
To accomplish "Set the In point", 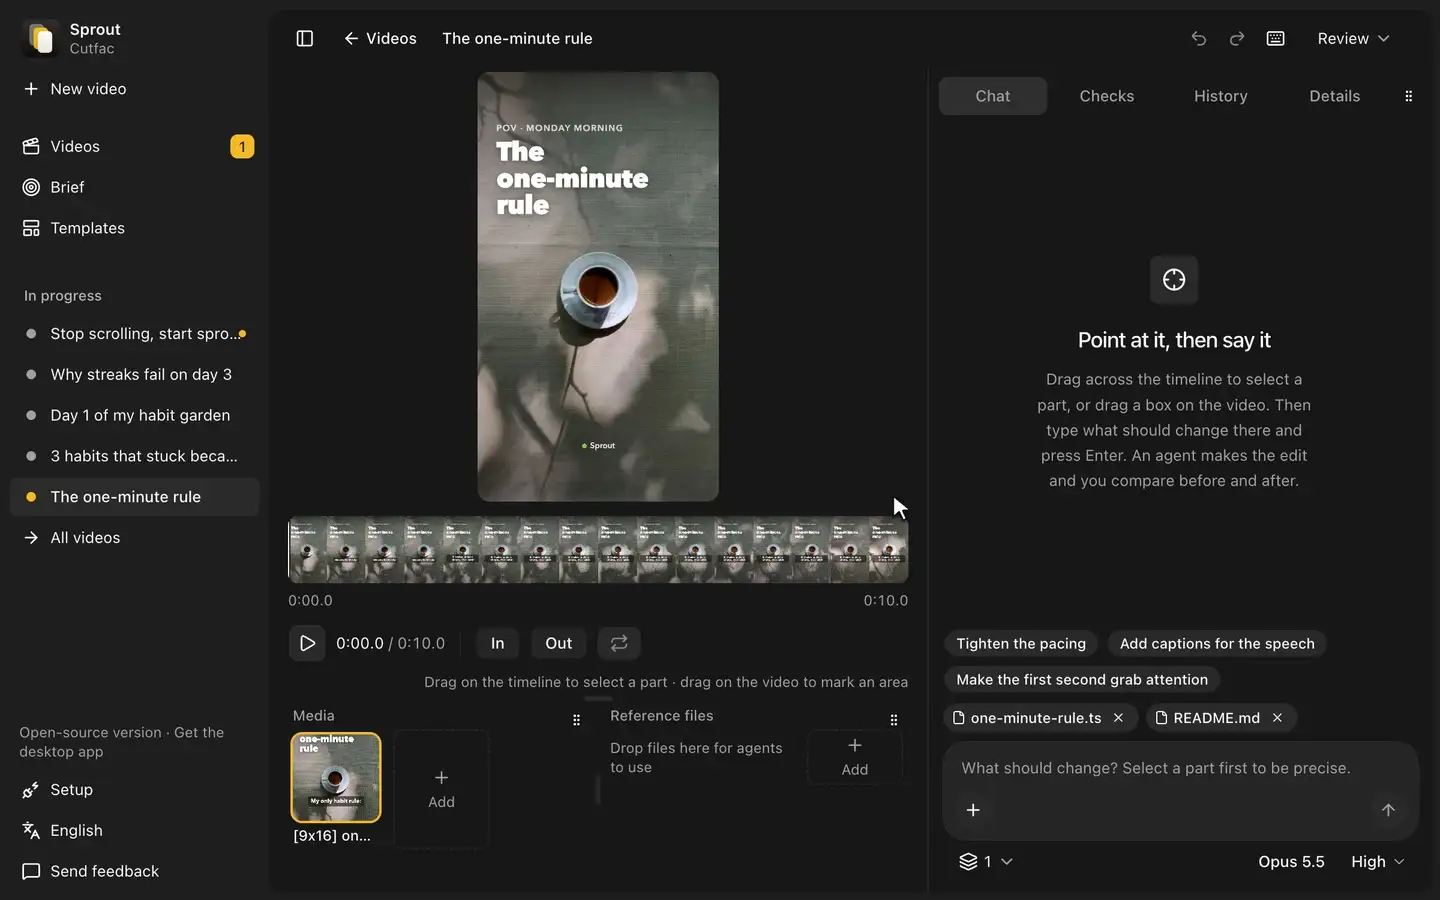I will click(497, 643).
